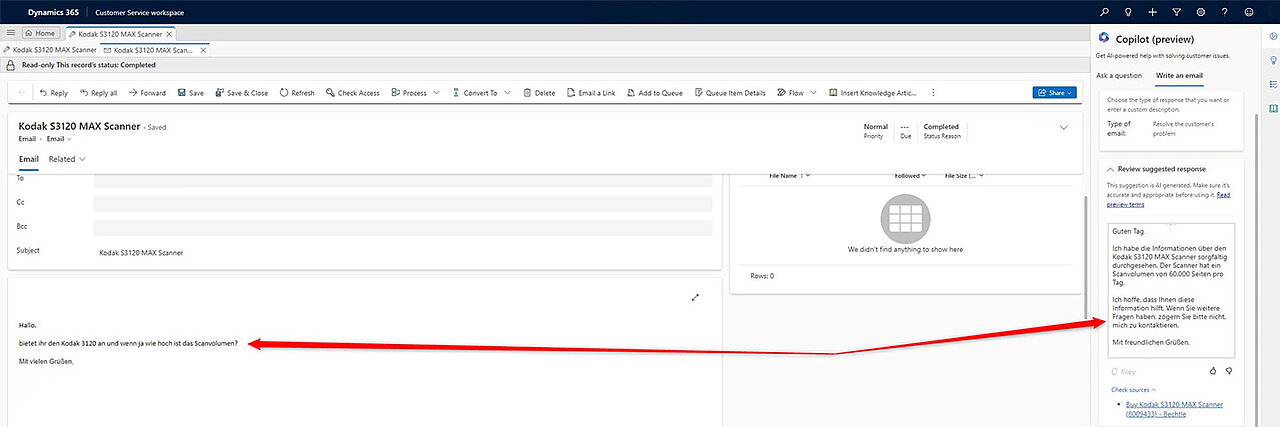Sort attachments by File Name column
This screenshot has width=1280, height=427.
[788, 176]
